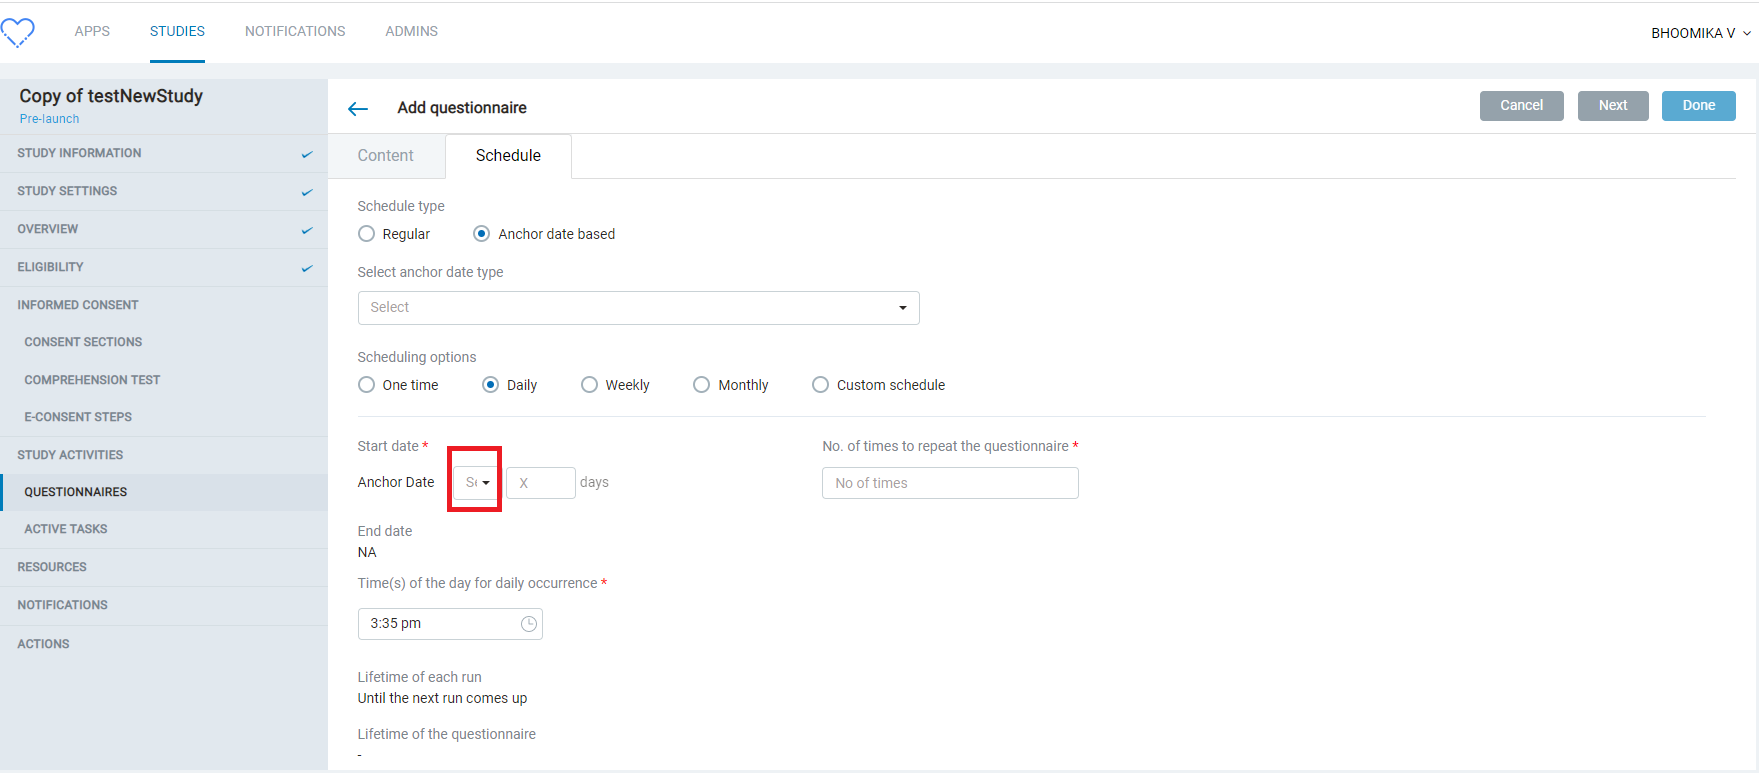Viewport: 1759px width, 773px height.
Task: Open ACTIVE TASKS in the sidebar
Action: pos(164,530)
